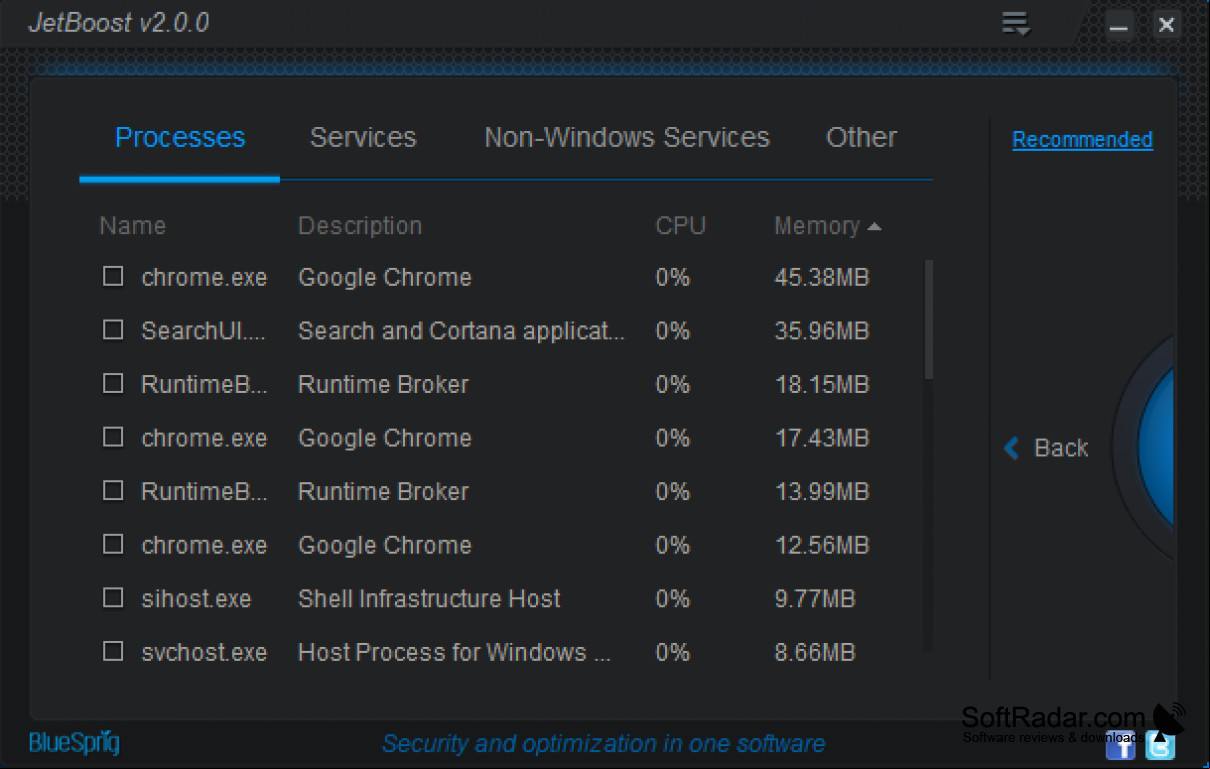Switch to the Processes tab
This screenshot has height=769, width=1210.
click(x=180, y=138)
